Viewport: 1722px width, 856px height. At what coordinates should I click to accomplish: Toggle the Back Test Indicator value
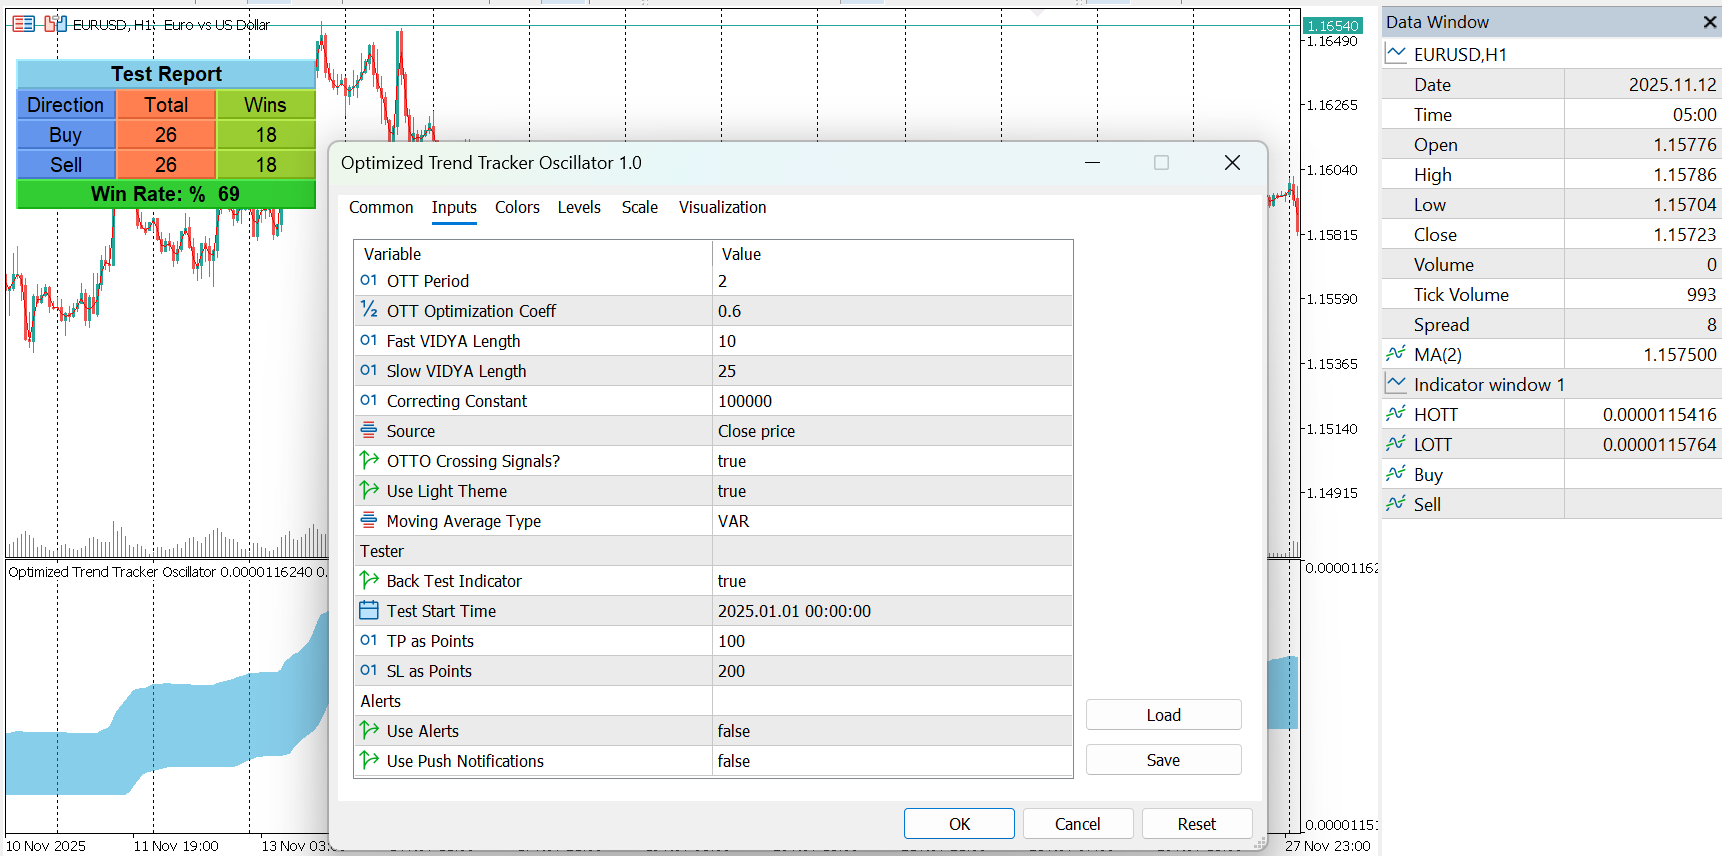(x=892, y=581)
